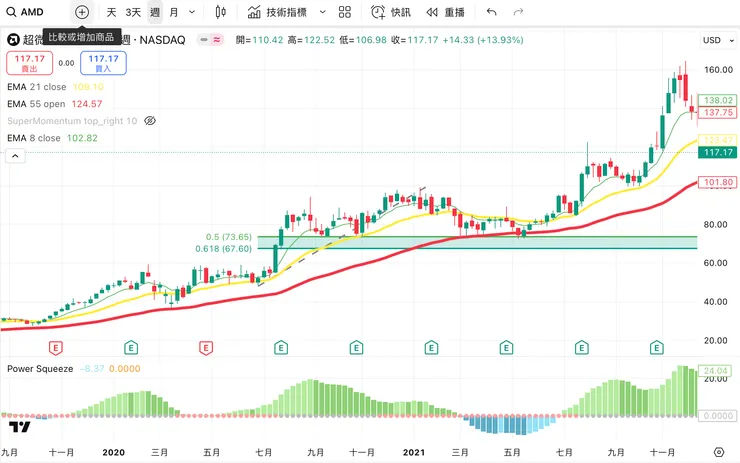Click the 137.75 red price label on axis

[x=717, y=112]
